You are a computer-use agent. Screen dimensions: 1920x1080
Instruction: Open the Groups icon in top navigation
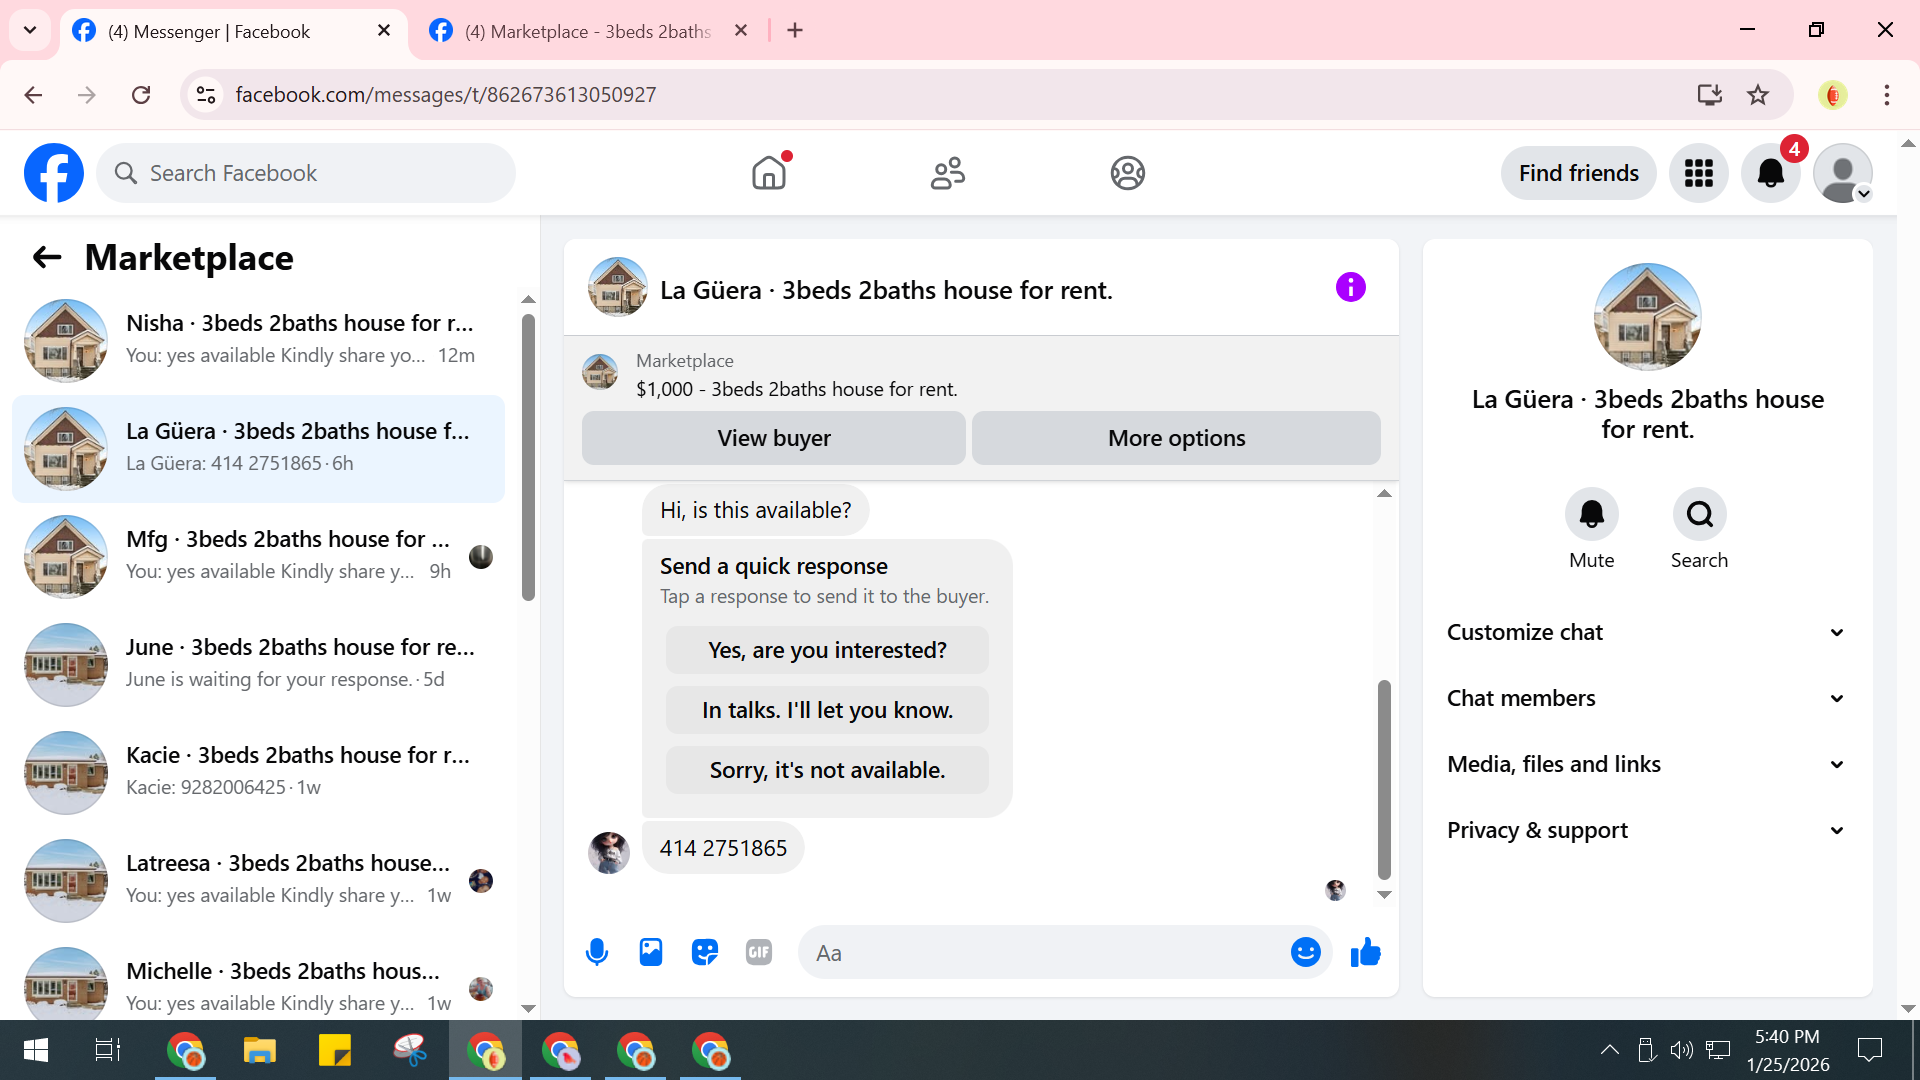click(1127, 173)
